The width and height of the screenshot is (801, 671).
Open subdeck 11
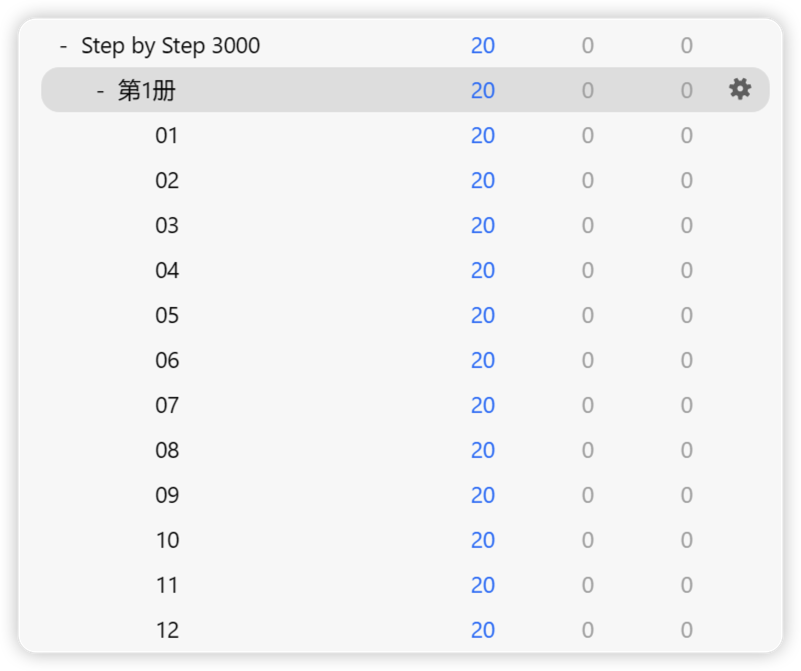[167, 585]
